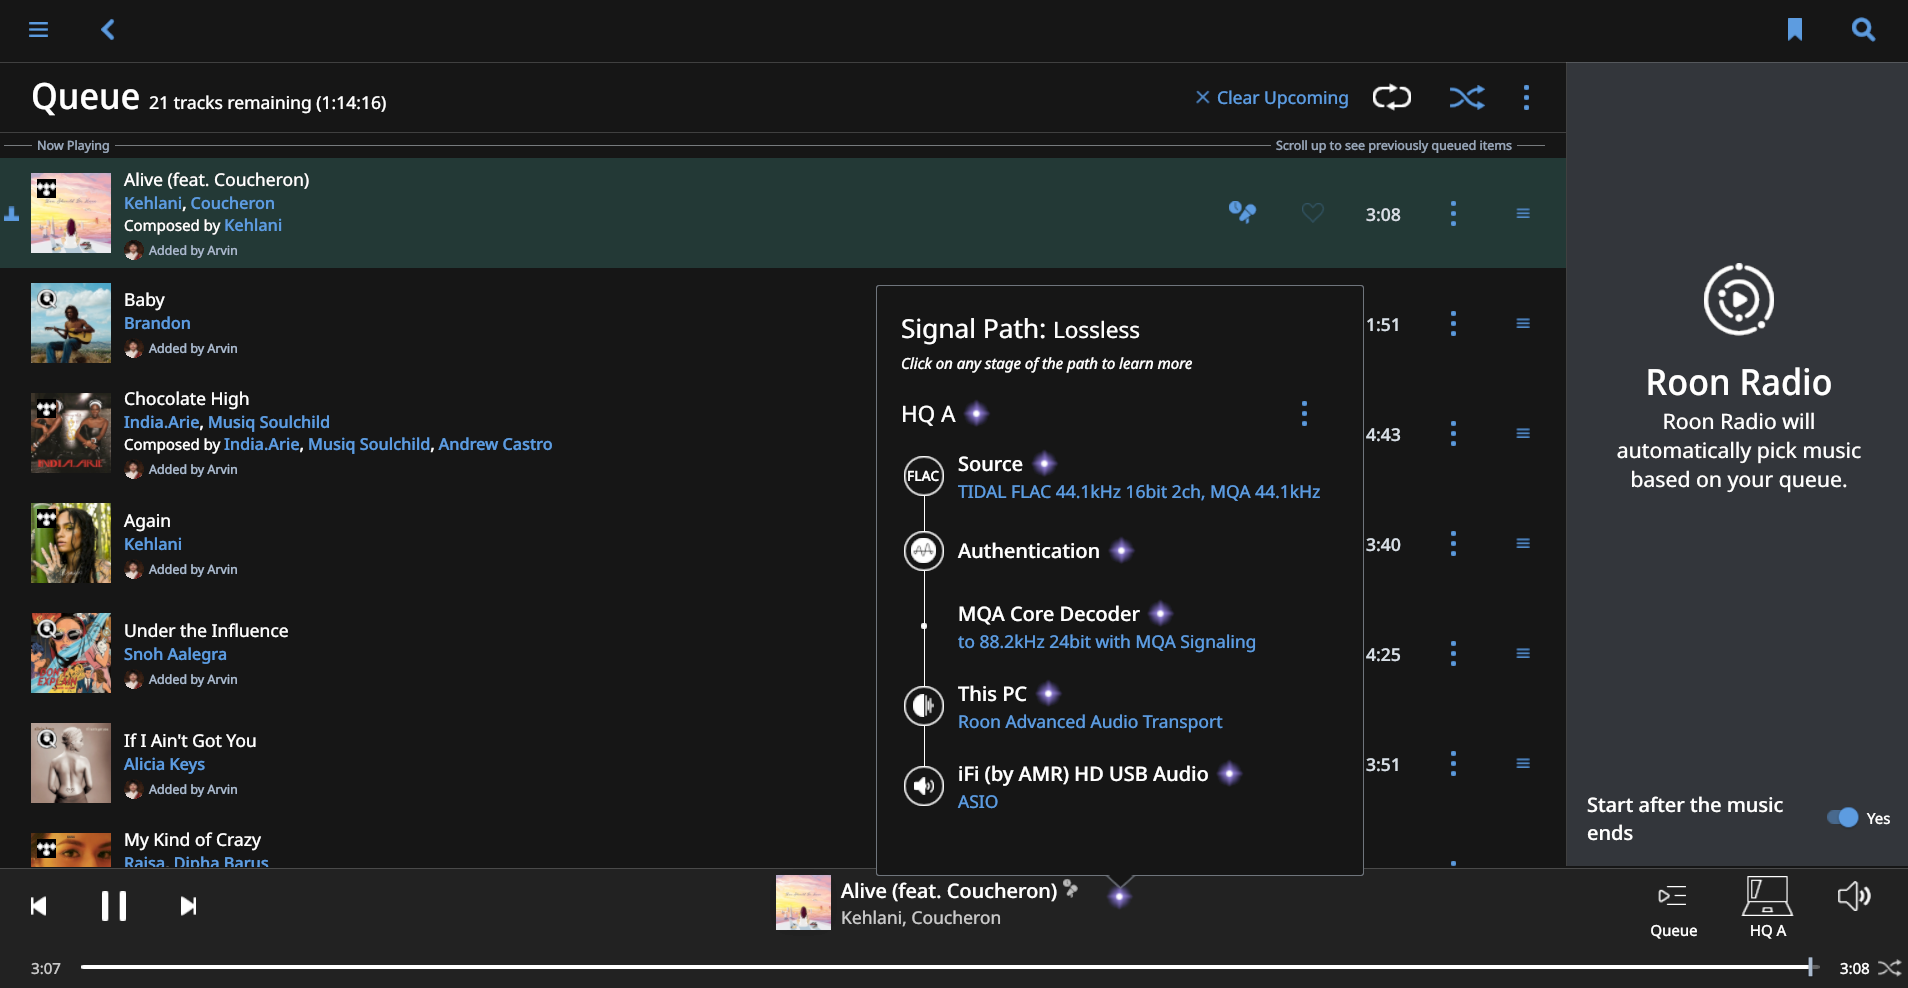Open the Brandon artist link
The image size is (1908, 988).
tap(157, 323)
